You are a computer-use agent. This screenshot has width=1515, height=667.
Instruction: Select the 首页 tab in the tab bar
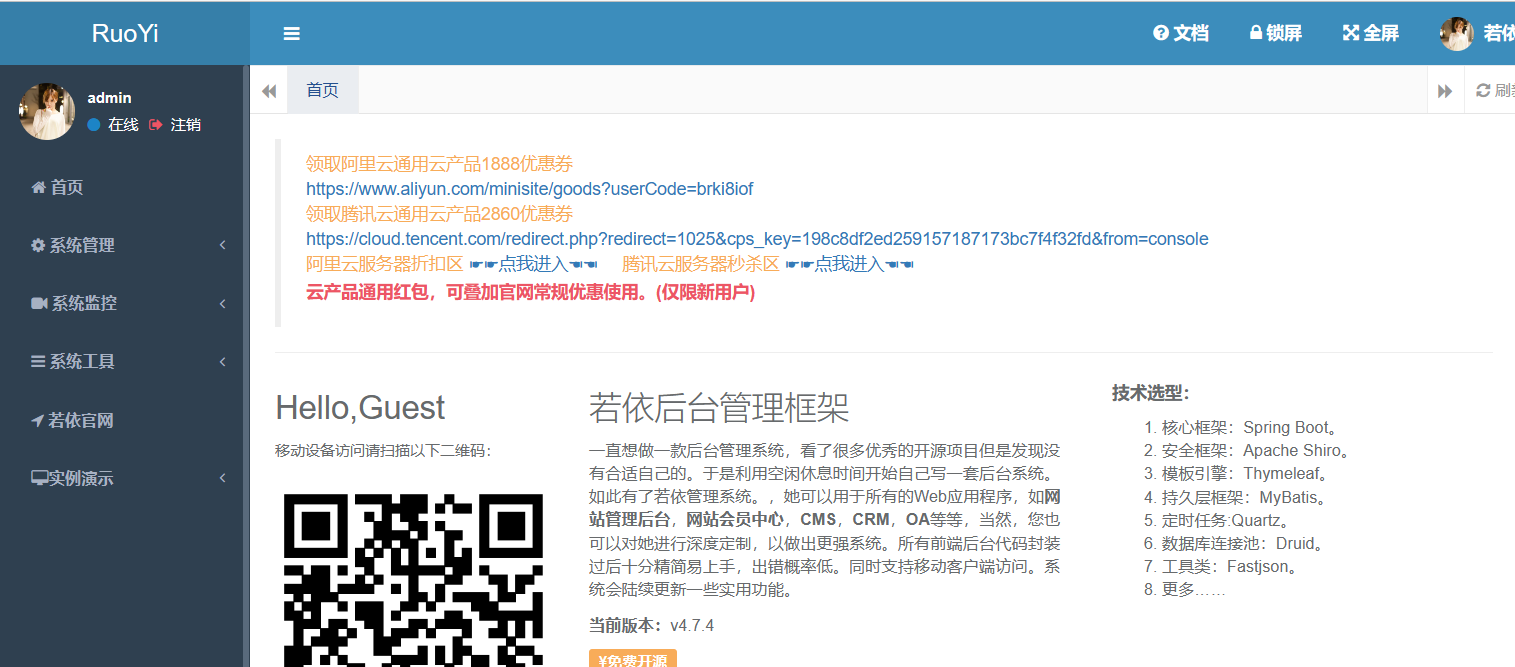[x=323, y=90]
